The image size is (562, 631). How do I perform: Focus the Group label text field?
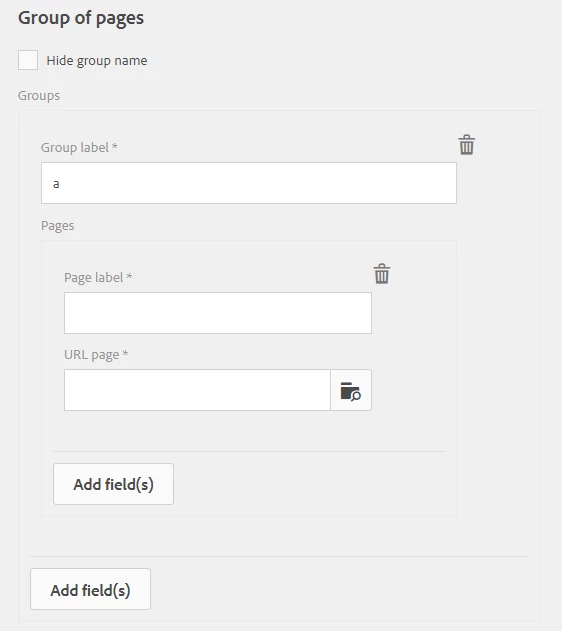point(249,183)
